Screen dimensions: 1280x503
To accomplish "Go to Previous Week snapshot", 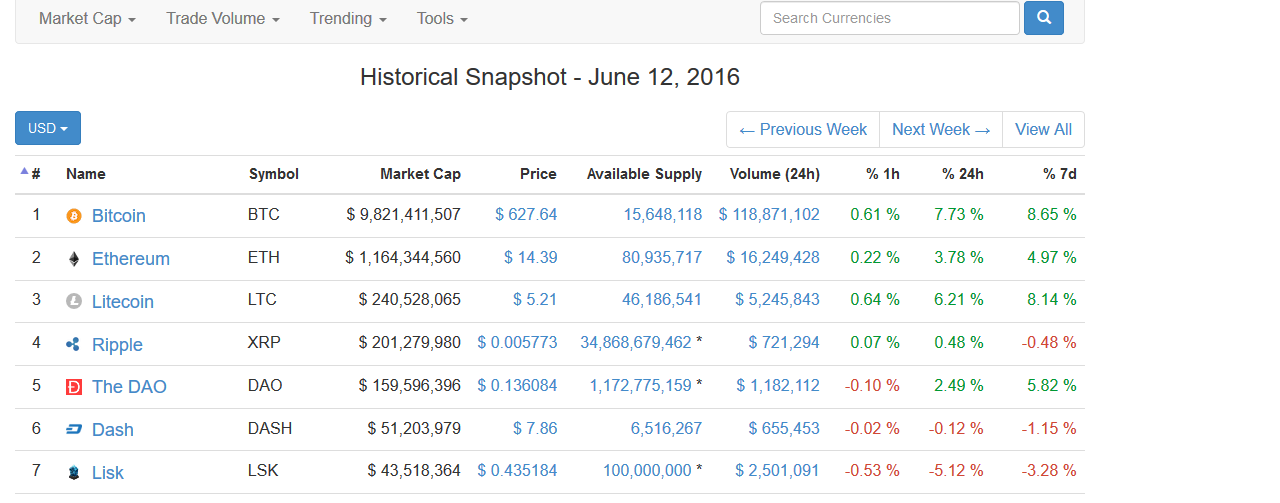I will 803,130.
